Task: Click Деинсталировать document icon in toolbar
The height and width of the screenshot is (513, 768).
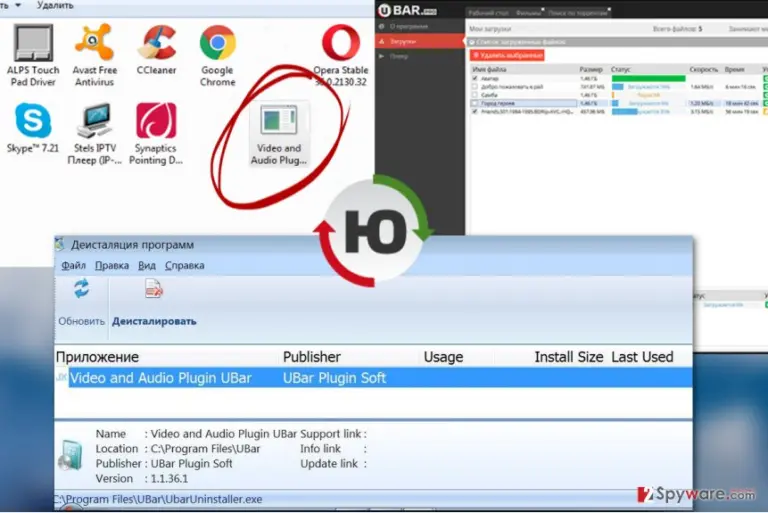Action: click(x=154, y=289)
